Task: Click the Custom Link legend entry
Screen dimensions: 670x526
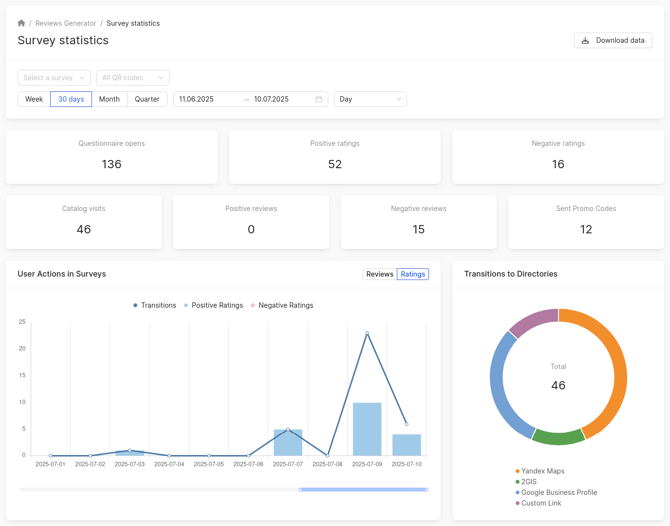Action: click(x=540, y=503)
